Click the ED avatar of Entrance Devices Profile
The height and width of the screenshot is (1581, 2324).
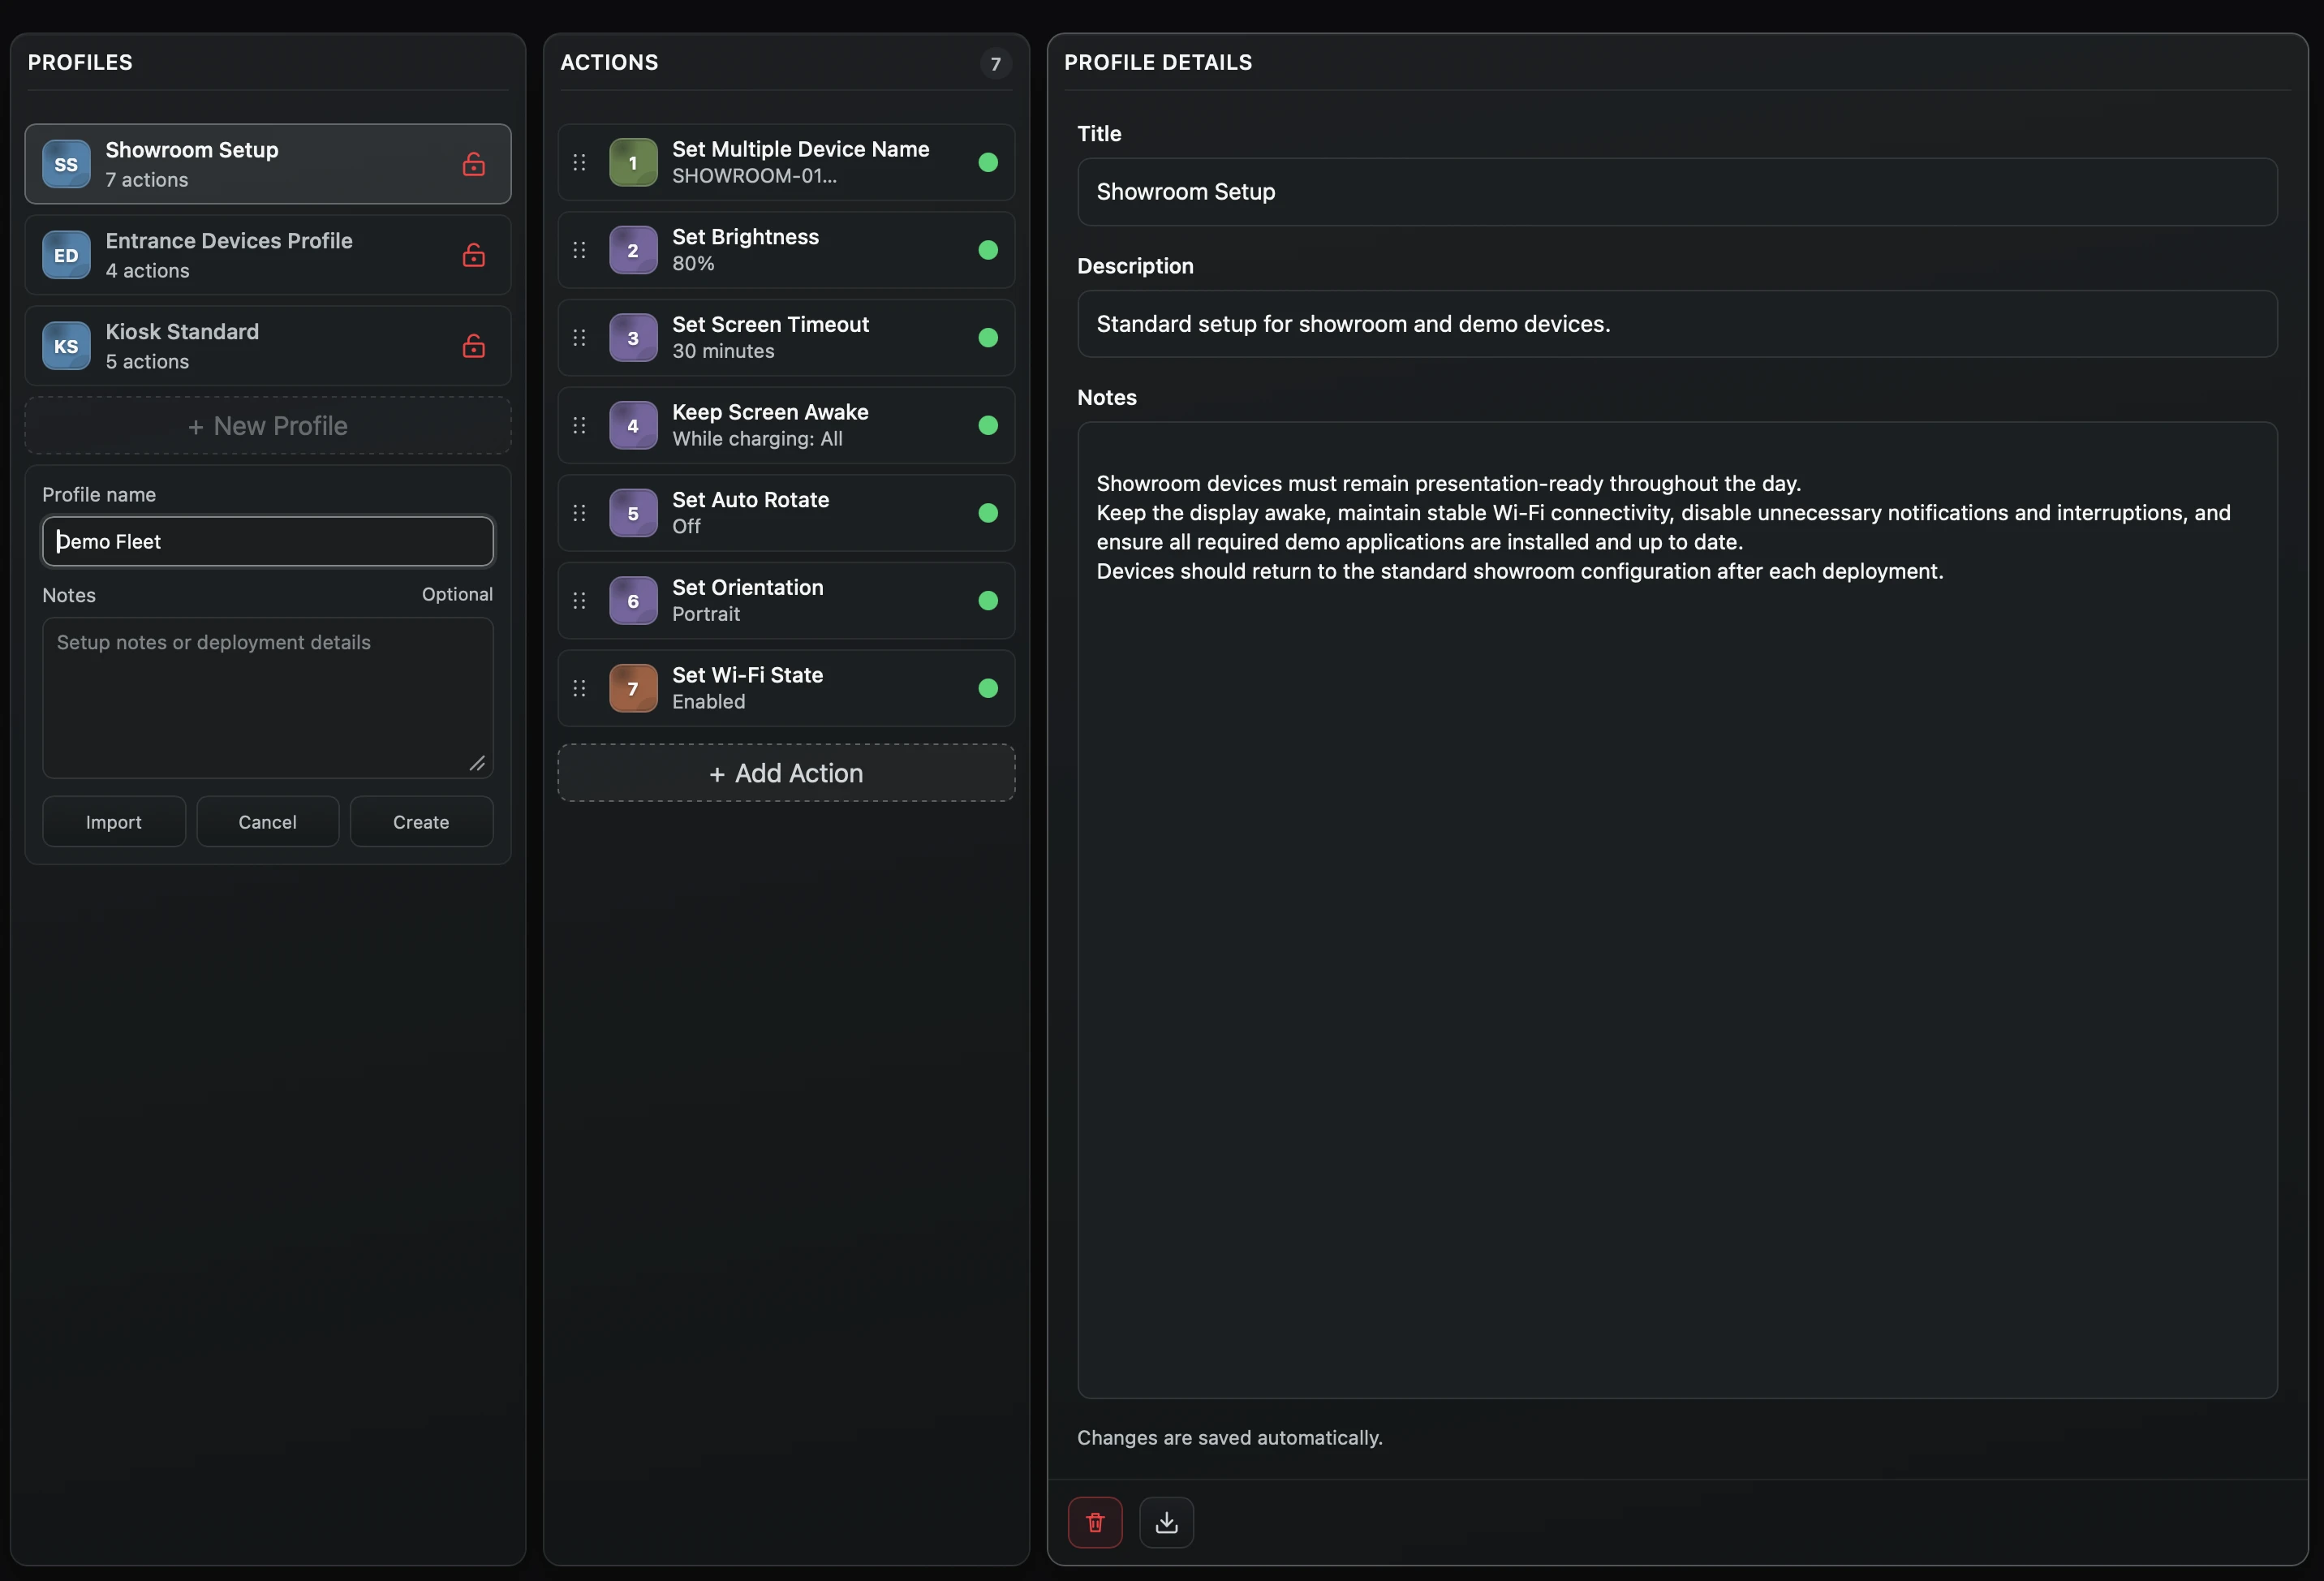pyautogui.click(x=66, y=255)
